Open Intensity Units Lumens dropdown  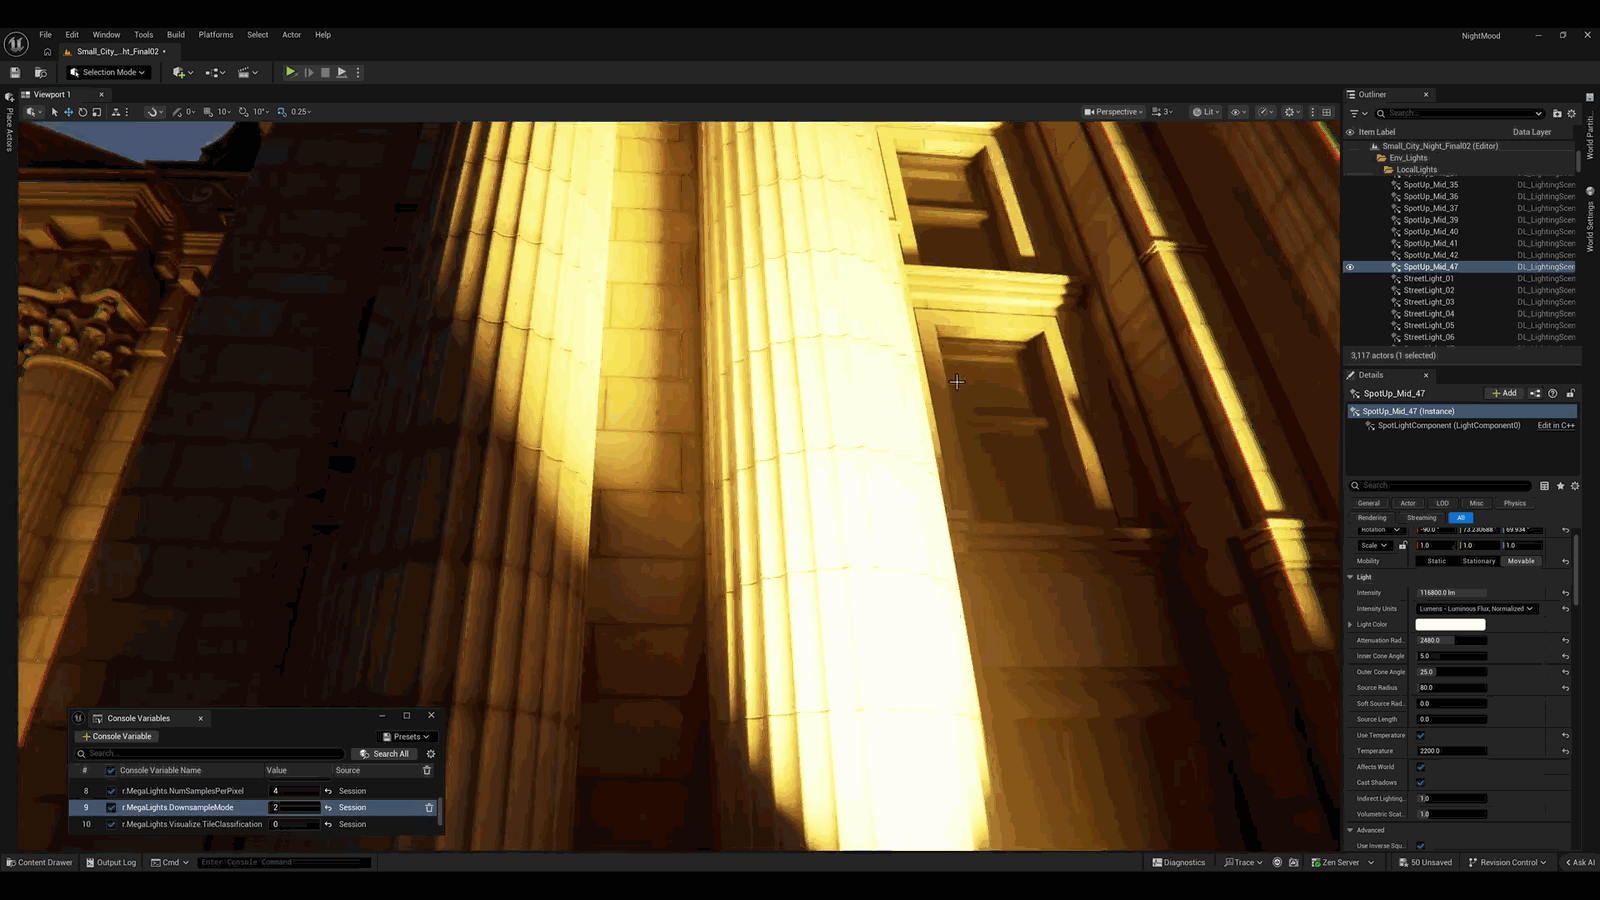(1476, 609)
